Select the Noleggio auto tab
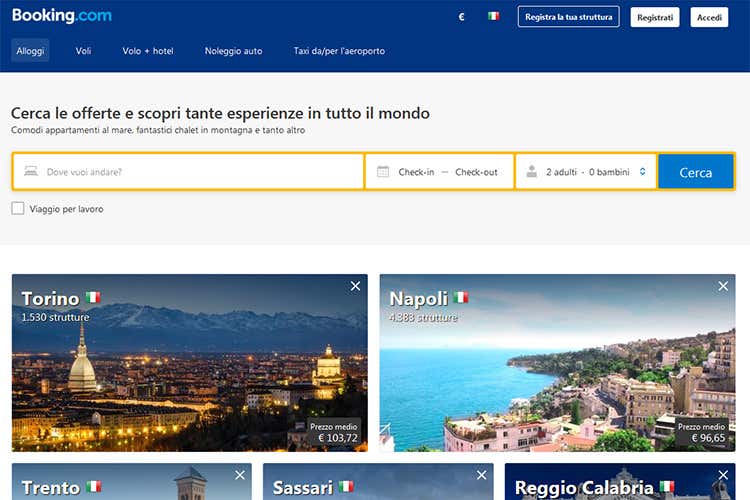750x500 pixels. [233, 51]
